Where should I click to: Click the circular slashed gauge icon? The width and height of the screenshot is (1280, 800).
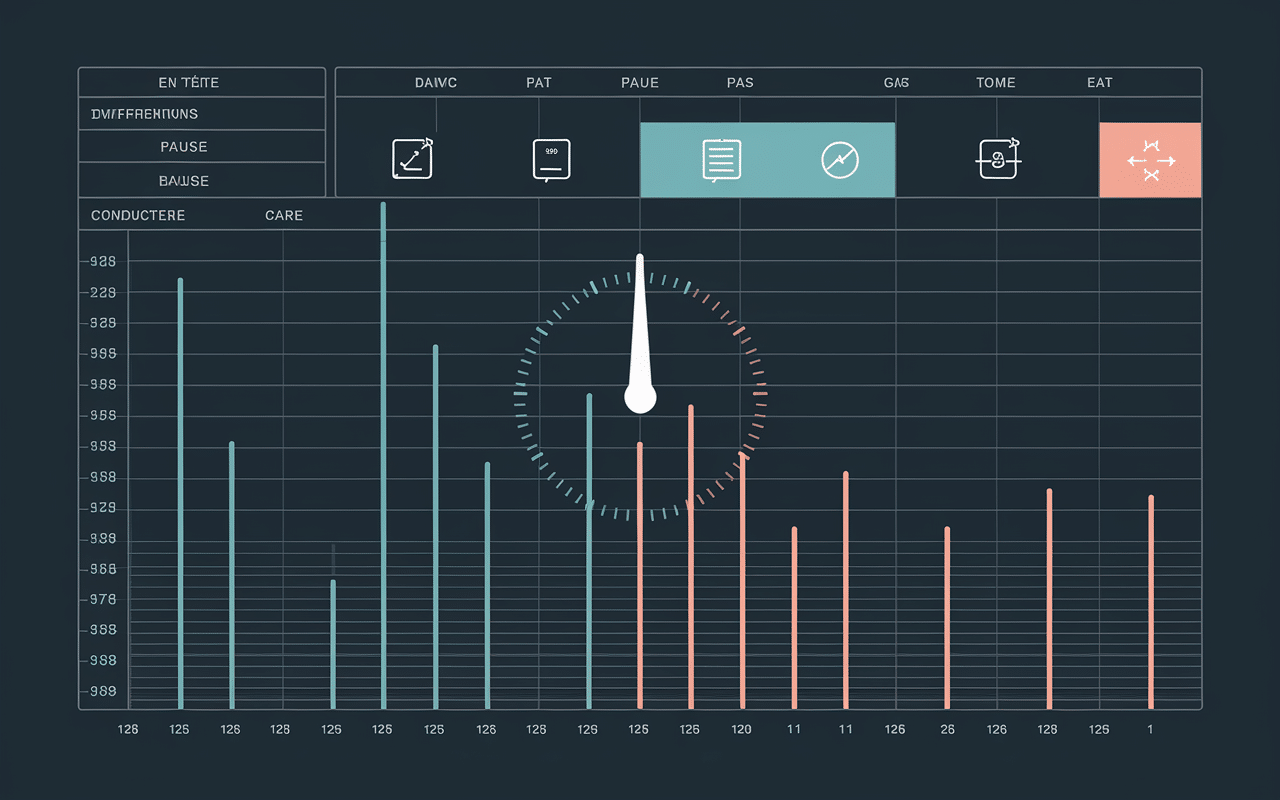point(839,160)
